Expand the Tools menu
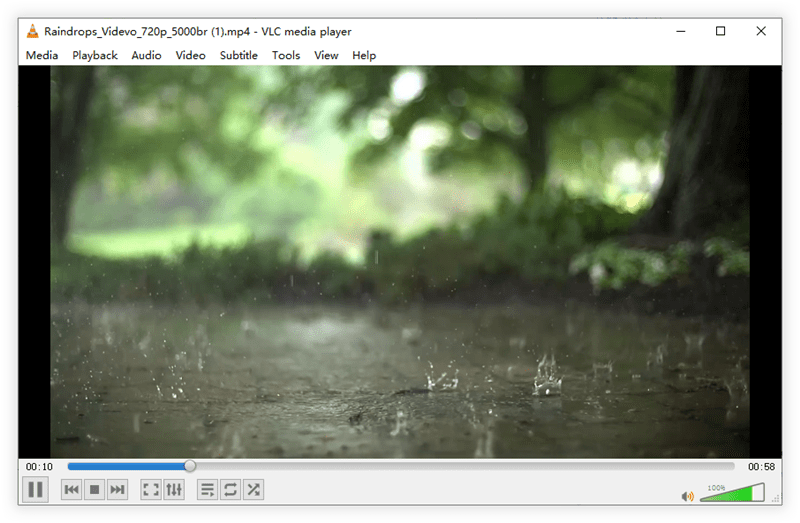The width and height of the screenshot is (800, 523). [x=286, y=55]
